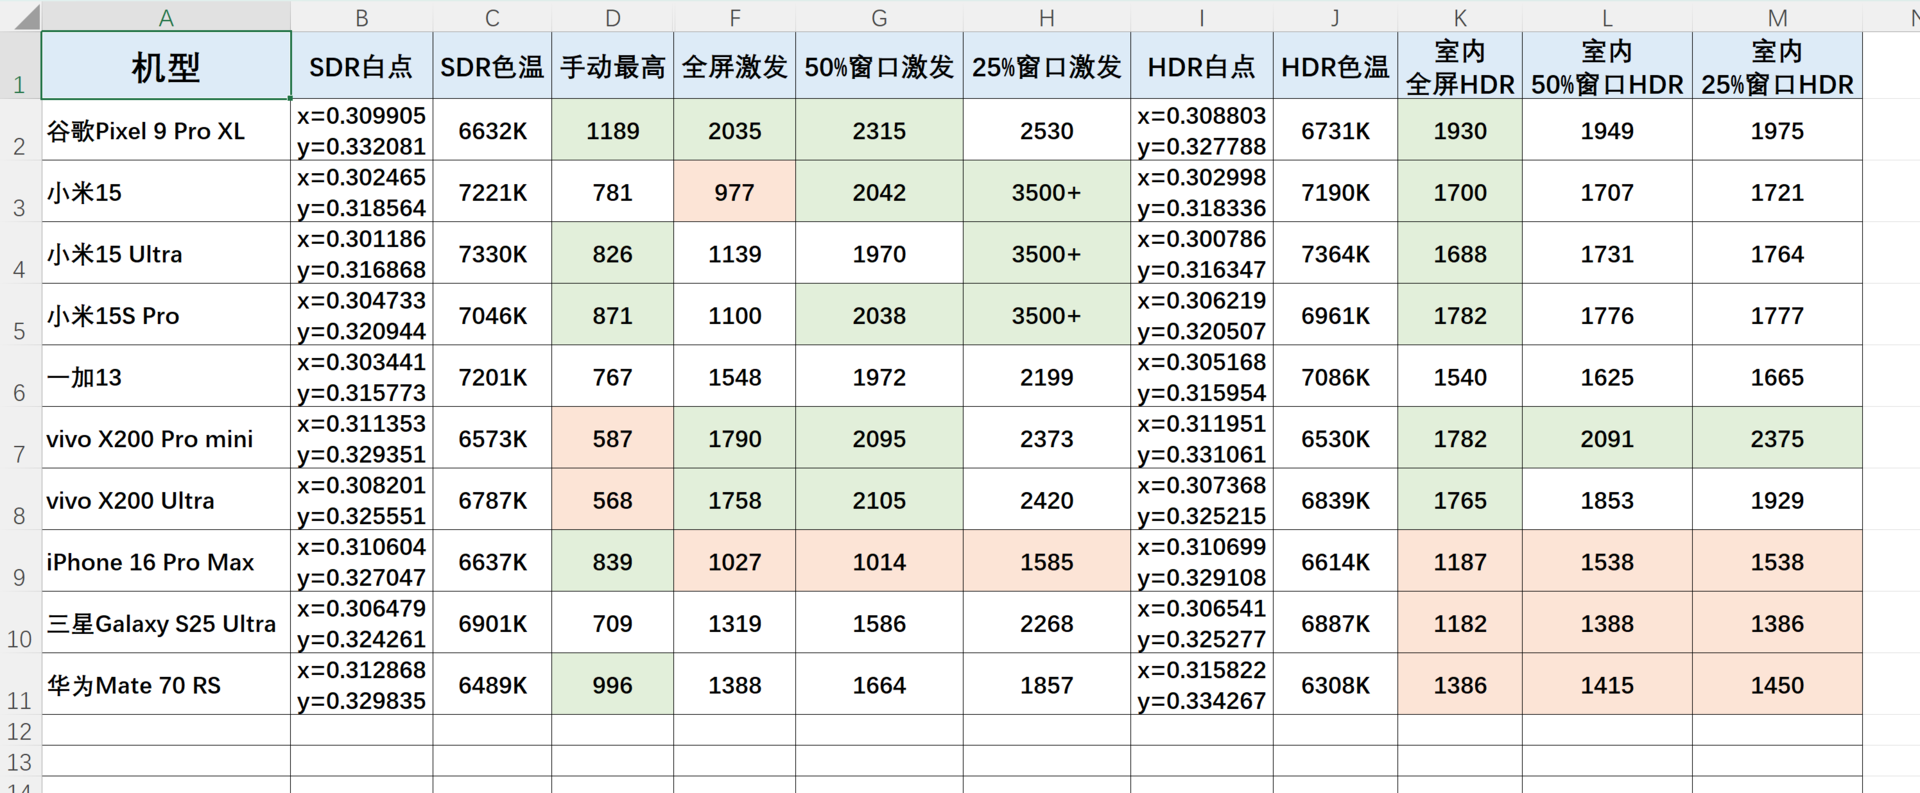The width and height of the screenshot is (1920, 793).
Task: Select the green cell showing '2375'
Action: click(x=1777, y=438)
